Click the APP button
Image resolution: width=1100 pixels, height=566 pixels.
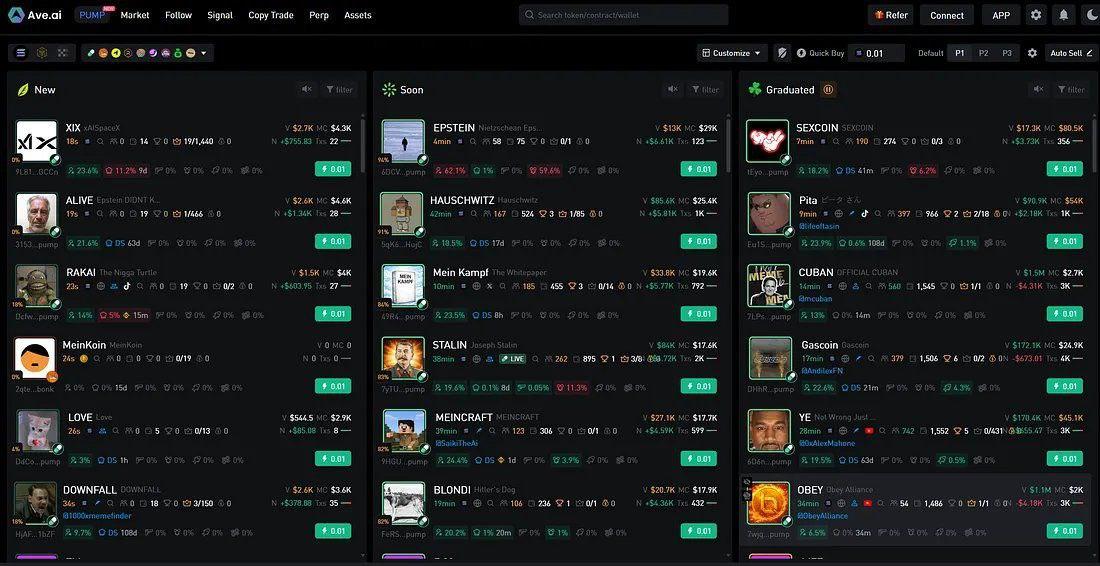(x=1001, y=15)
